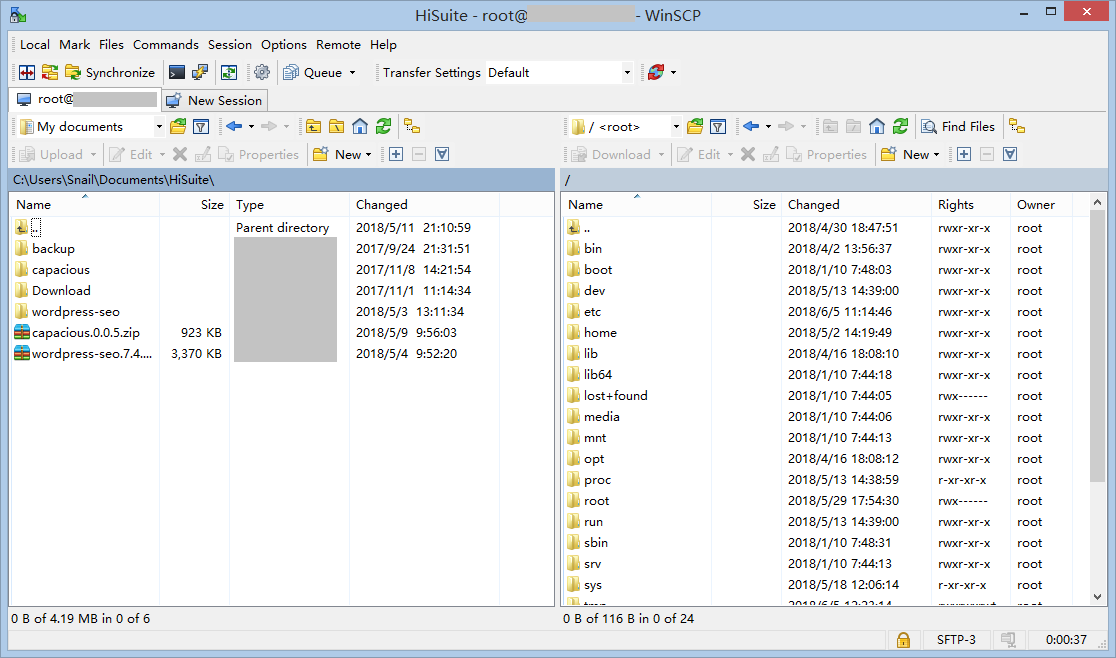This screenshot has height=658, width=1116.
Task: Open the remote / <root> path dropdown
Action: point(676,127)
